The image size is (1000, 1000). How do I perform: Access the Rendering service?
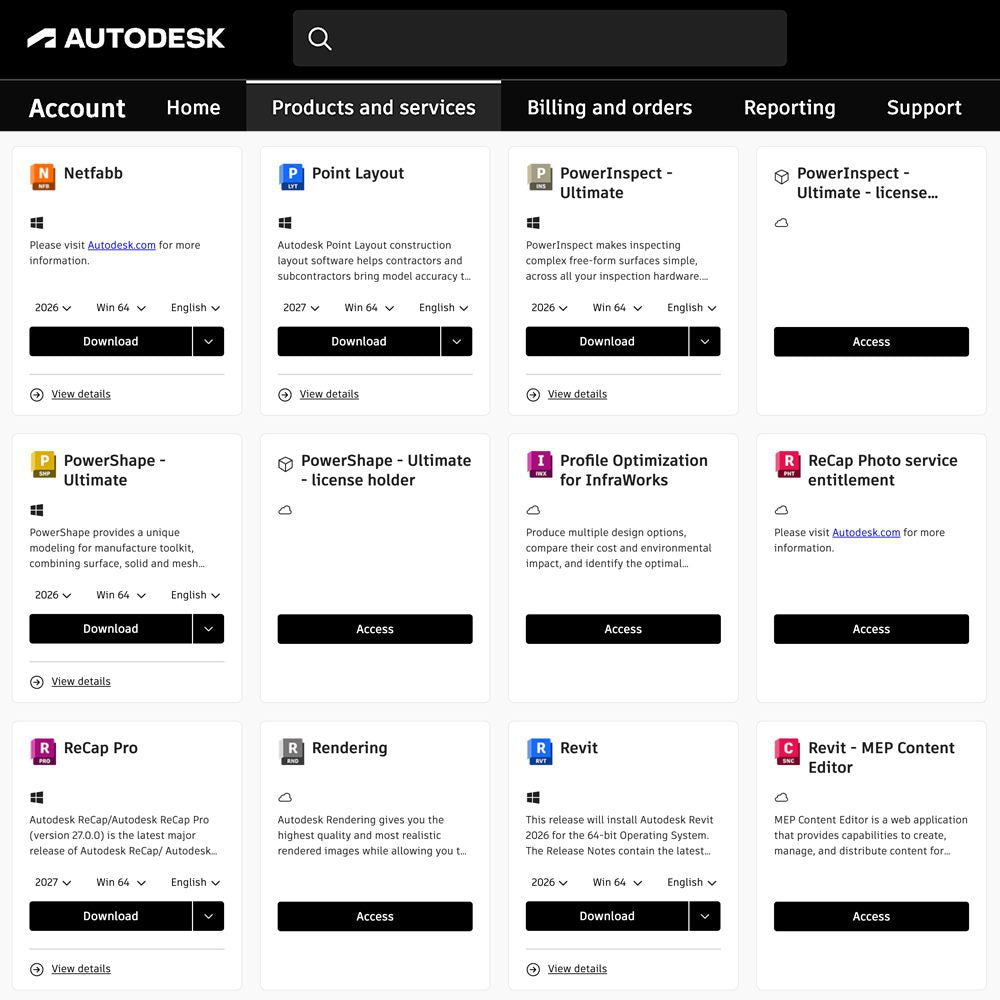tap(375, 916)
